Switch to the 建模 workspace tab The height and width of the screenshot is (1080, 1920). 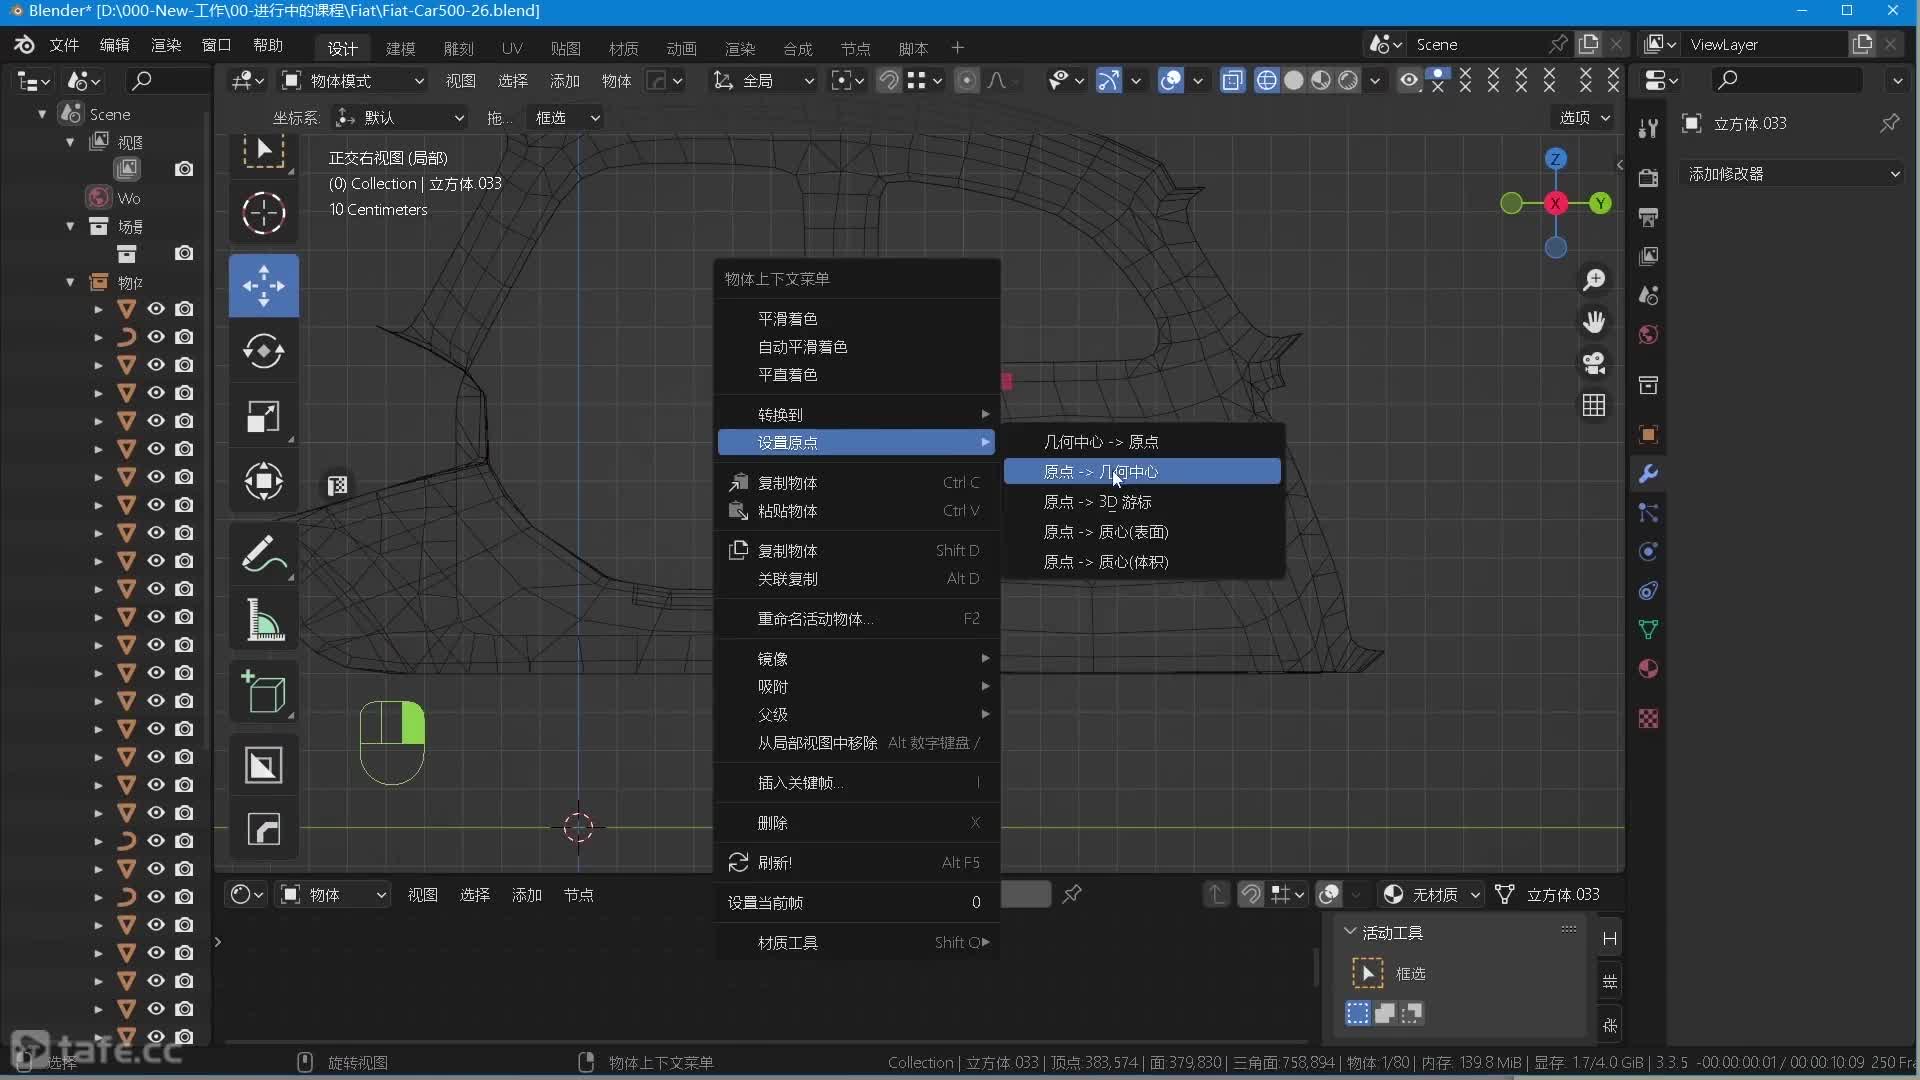[400, 48]
